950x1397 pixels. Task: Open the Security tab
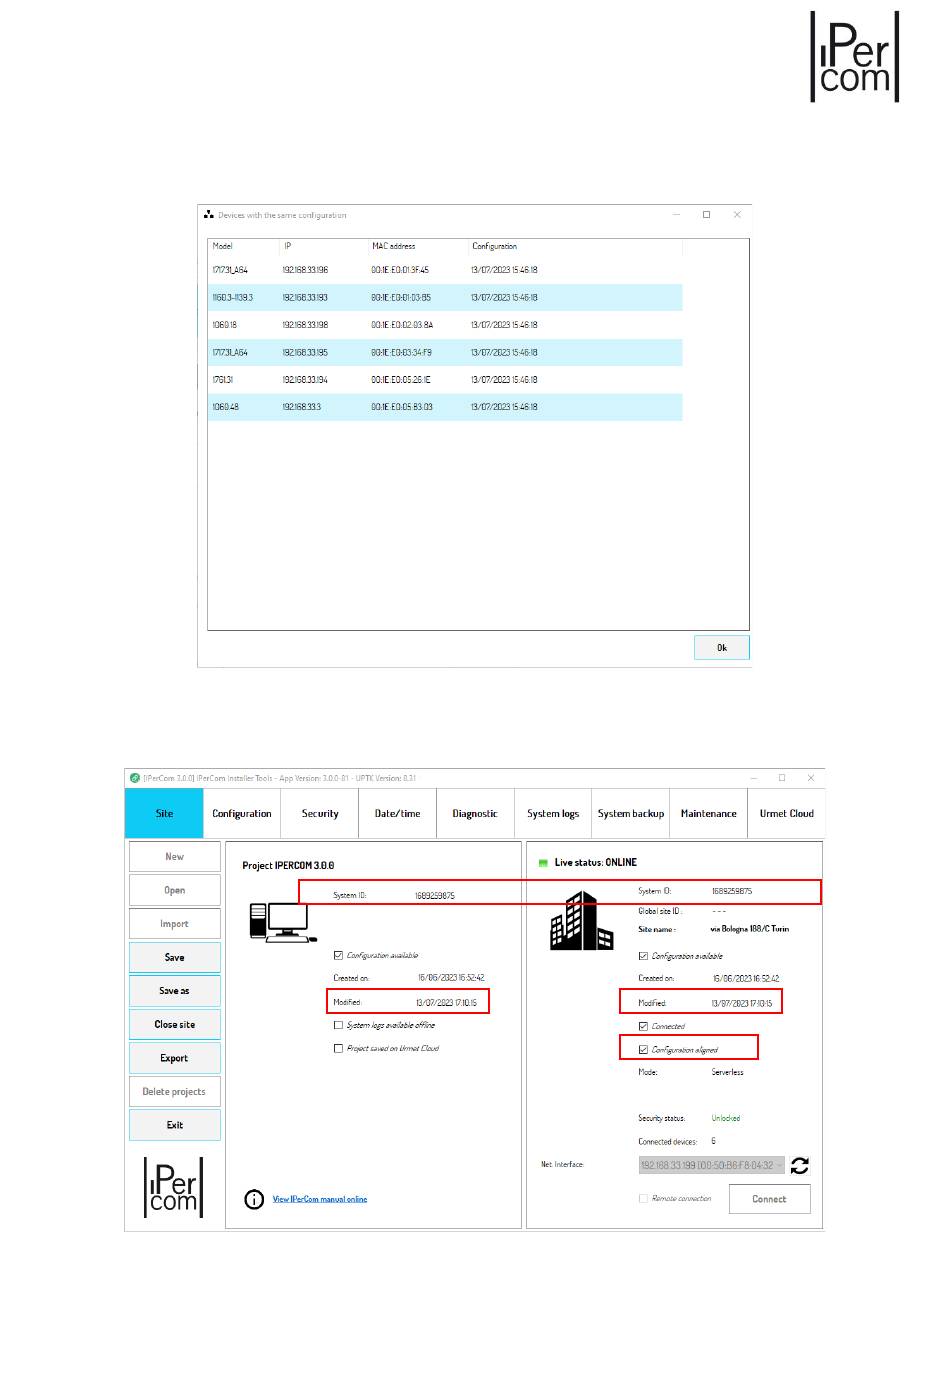pos(320,814)
